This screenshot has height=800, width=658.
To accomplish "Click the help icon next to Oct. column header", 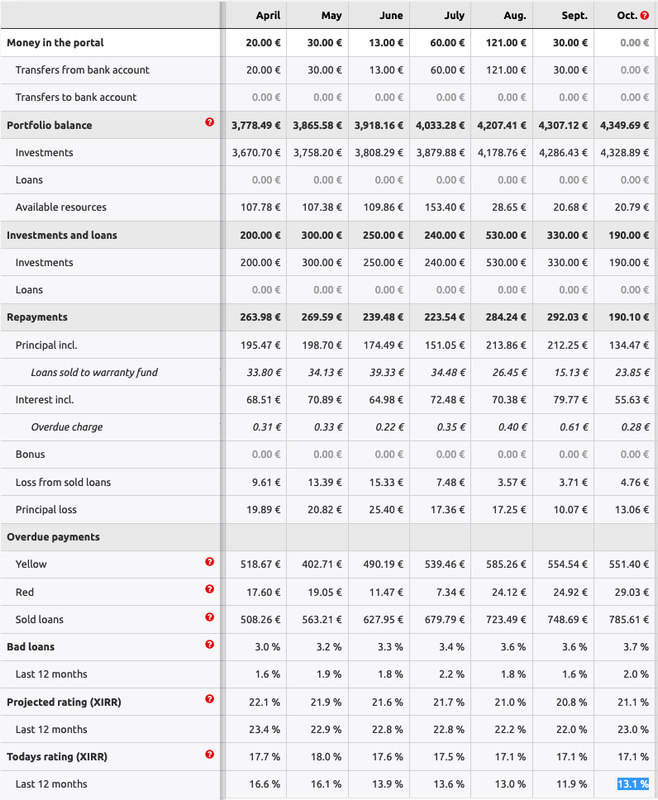I will point(645,15).
